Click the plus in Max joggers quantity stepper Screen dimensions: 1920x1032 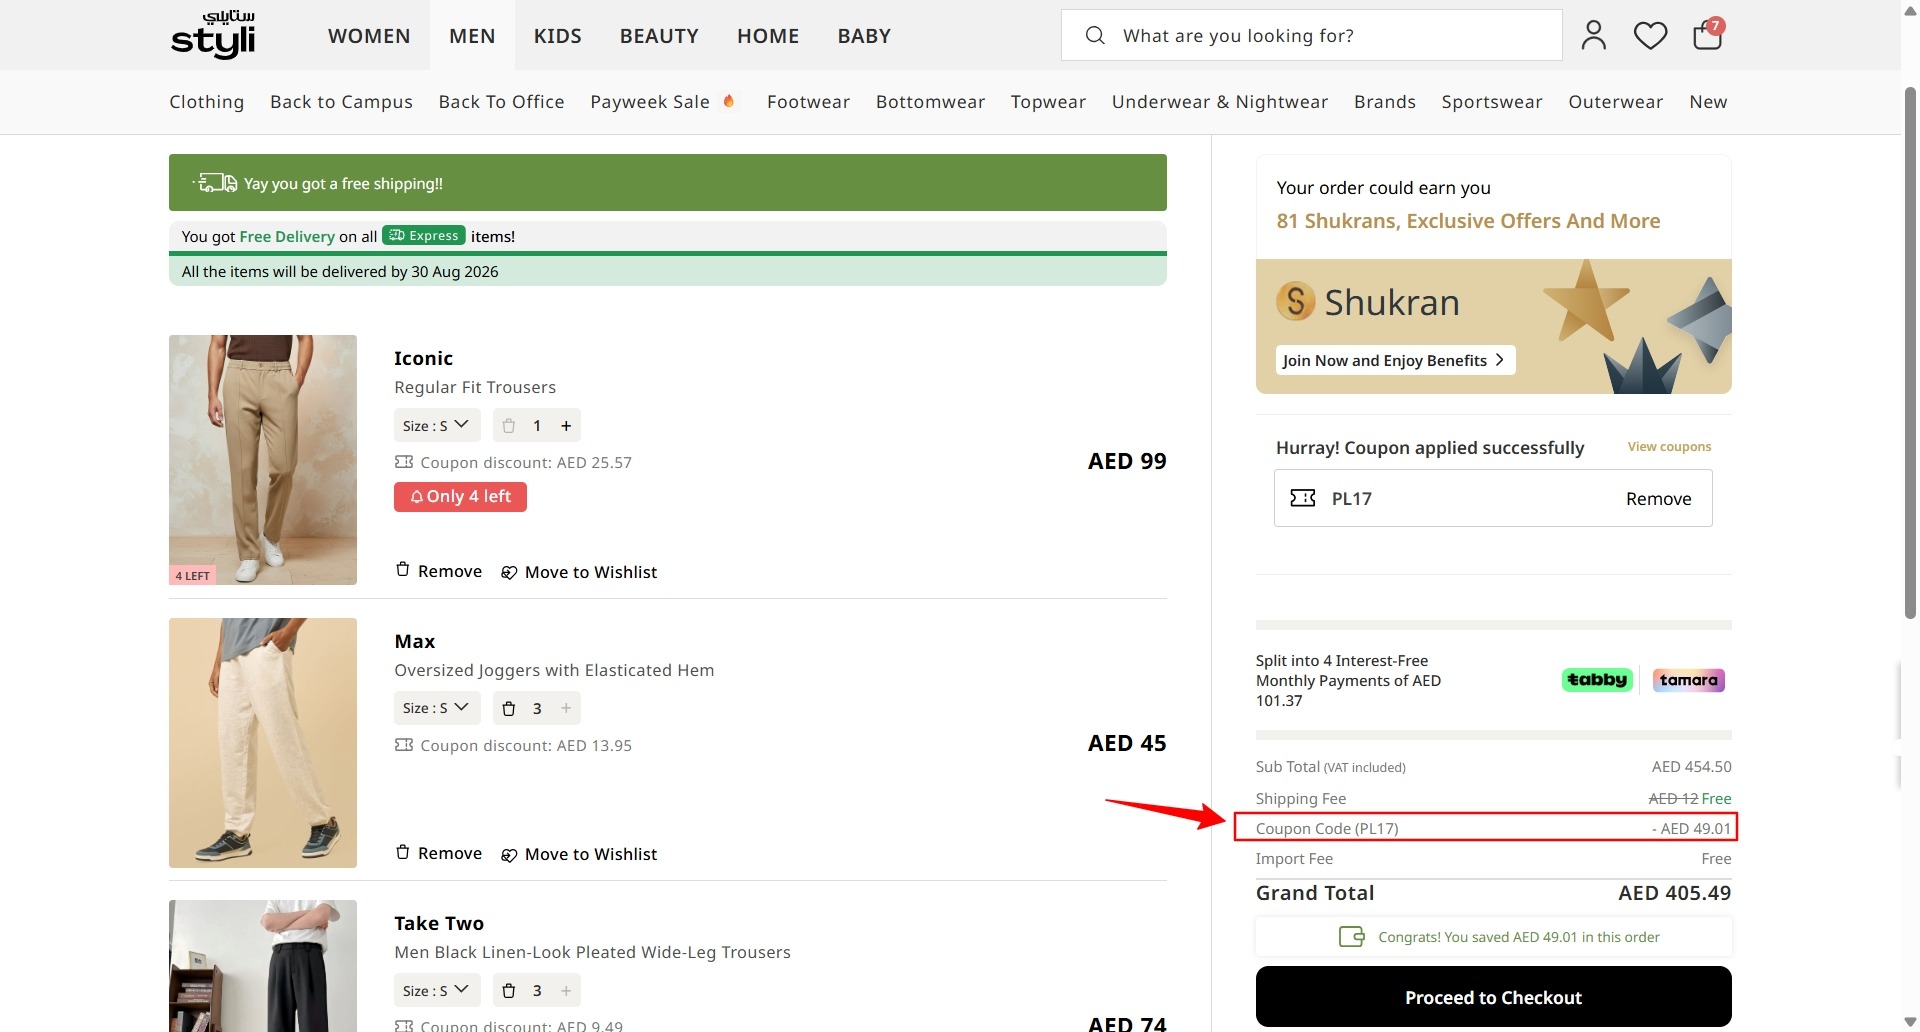(x=566, y=709)
